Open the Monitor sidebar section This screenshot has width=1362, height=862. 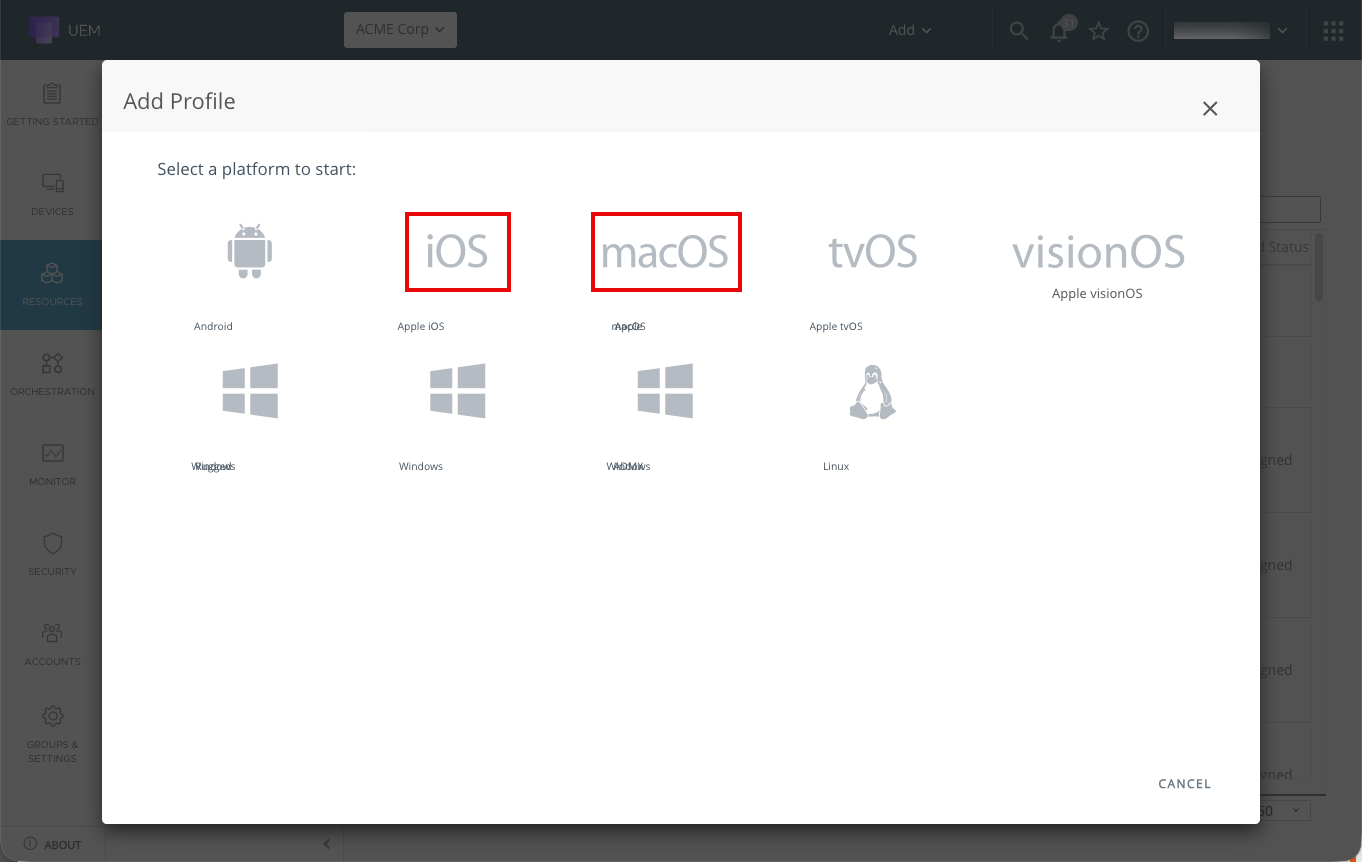52,465
